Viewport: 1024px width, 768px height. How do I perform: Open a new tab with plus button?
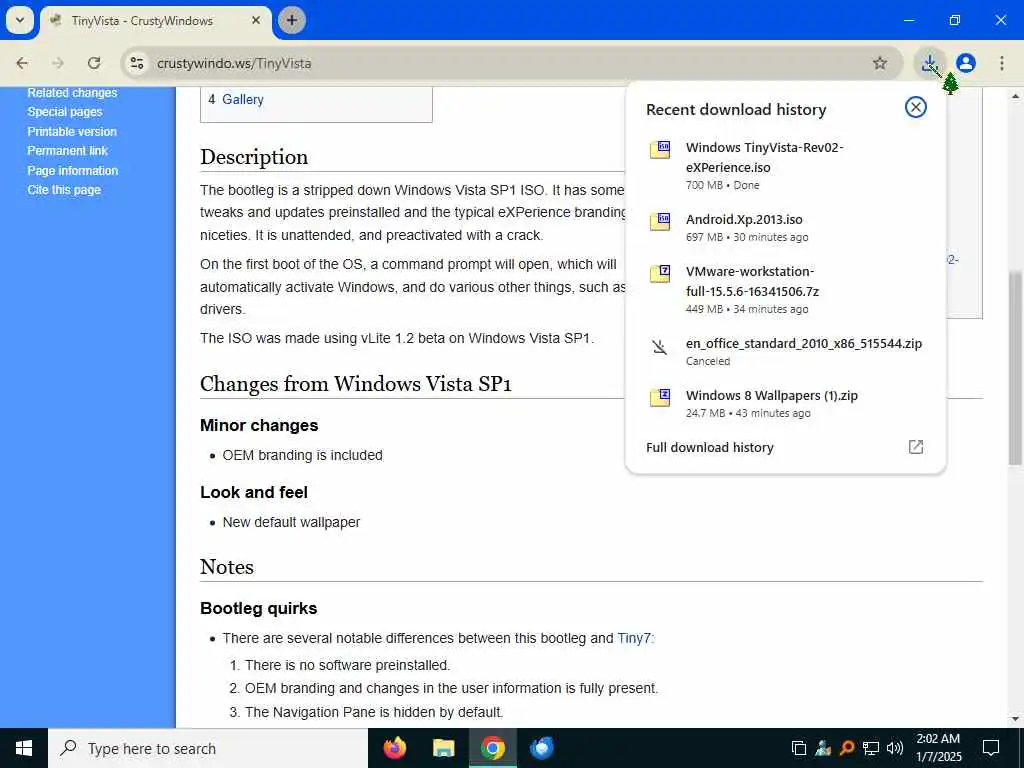click(292, 20)
